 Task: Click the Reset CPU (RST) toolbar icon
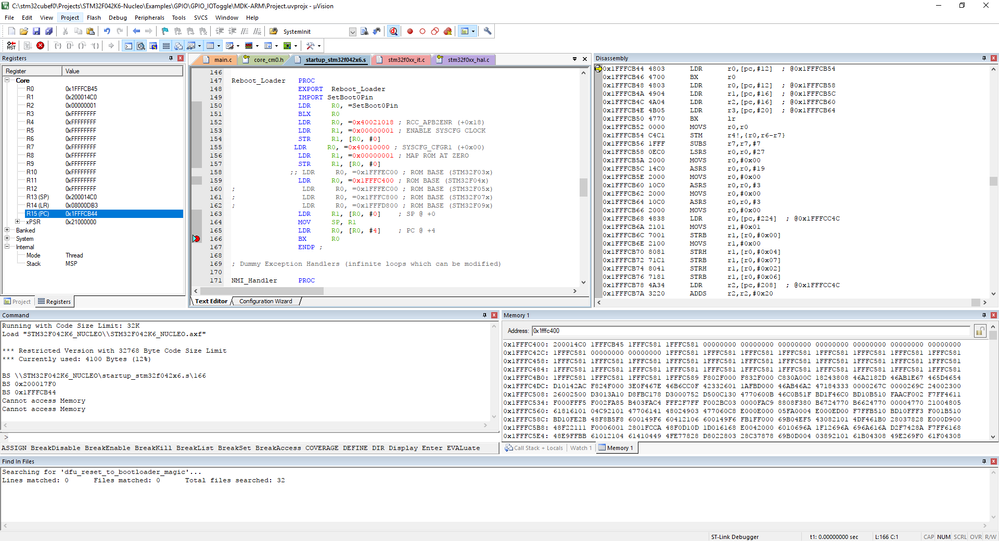pyautogui.click(x=11, y=46)
